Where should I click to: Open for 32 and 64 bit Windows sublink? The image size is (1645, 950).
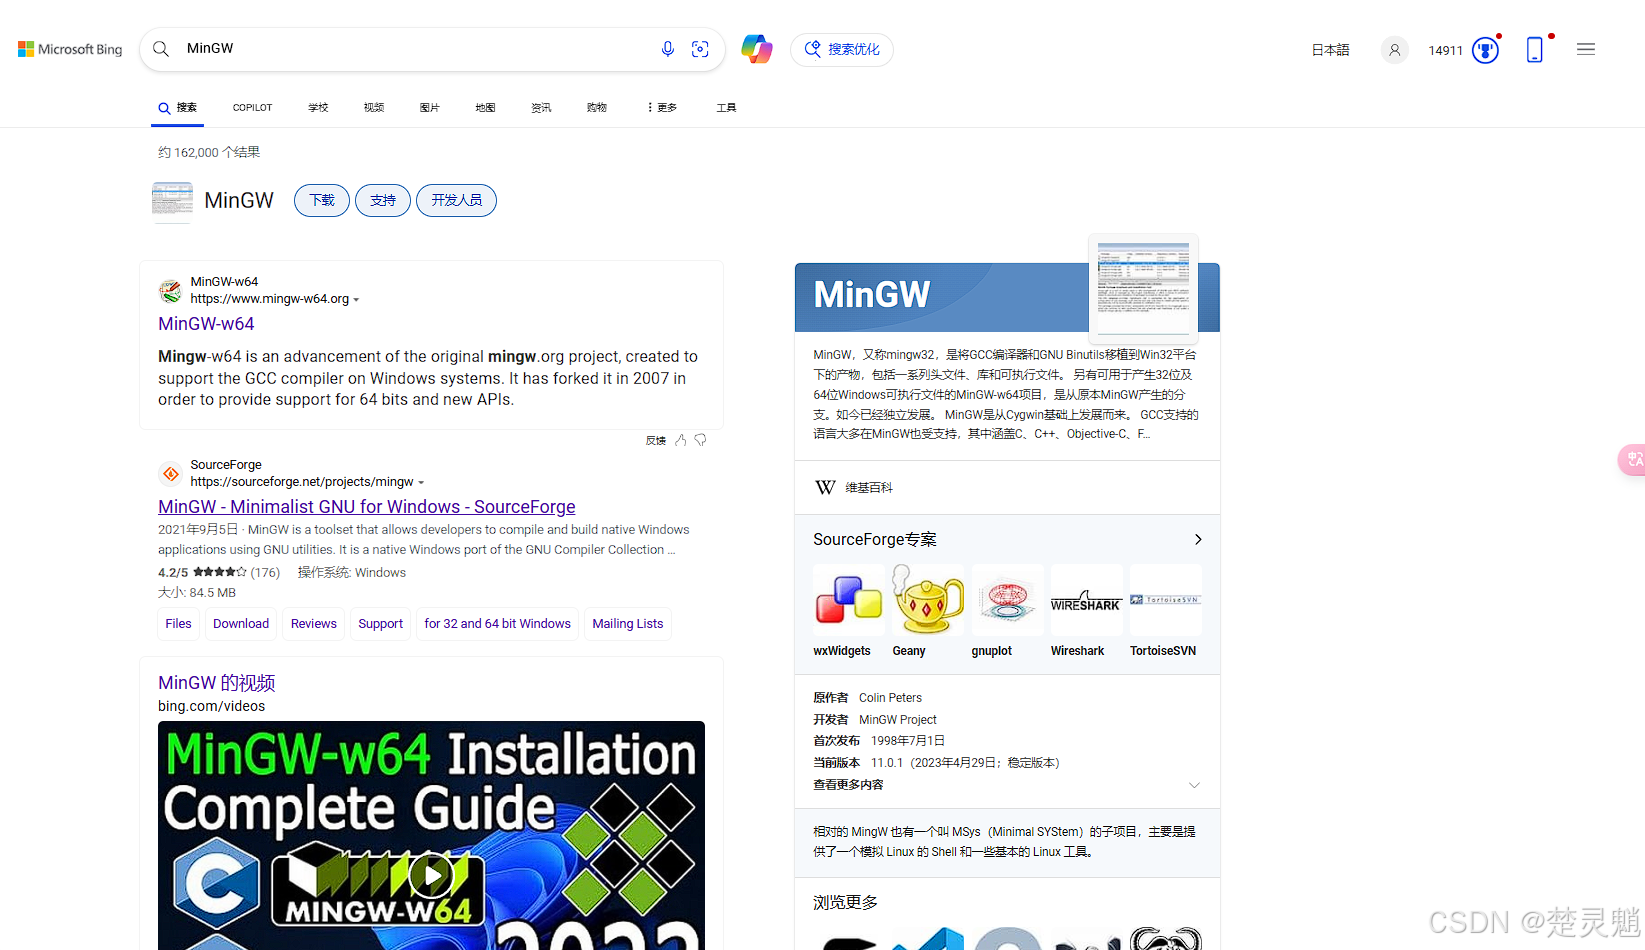tap(497, 624)
